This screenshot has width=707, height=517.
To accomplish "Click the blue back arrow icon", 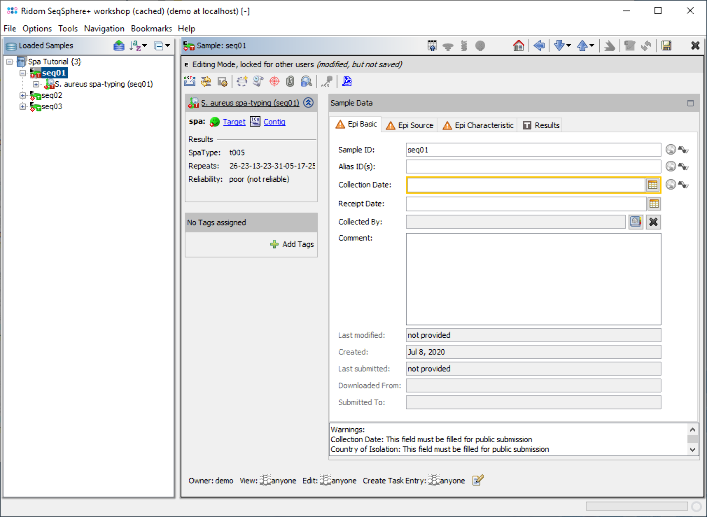I will pos(539,46).
